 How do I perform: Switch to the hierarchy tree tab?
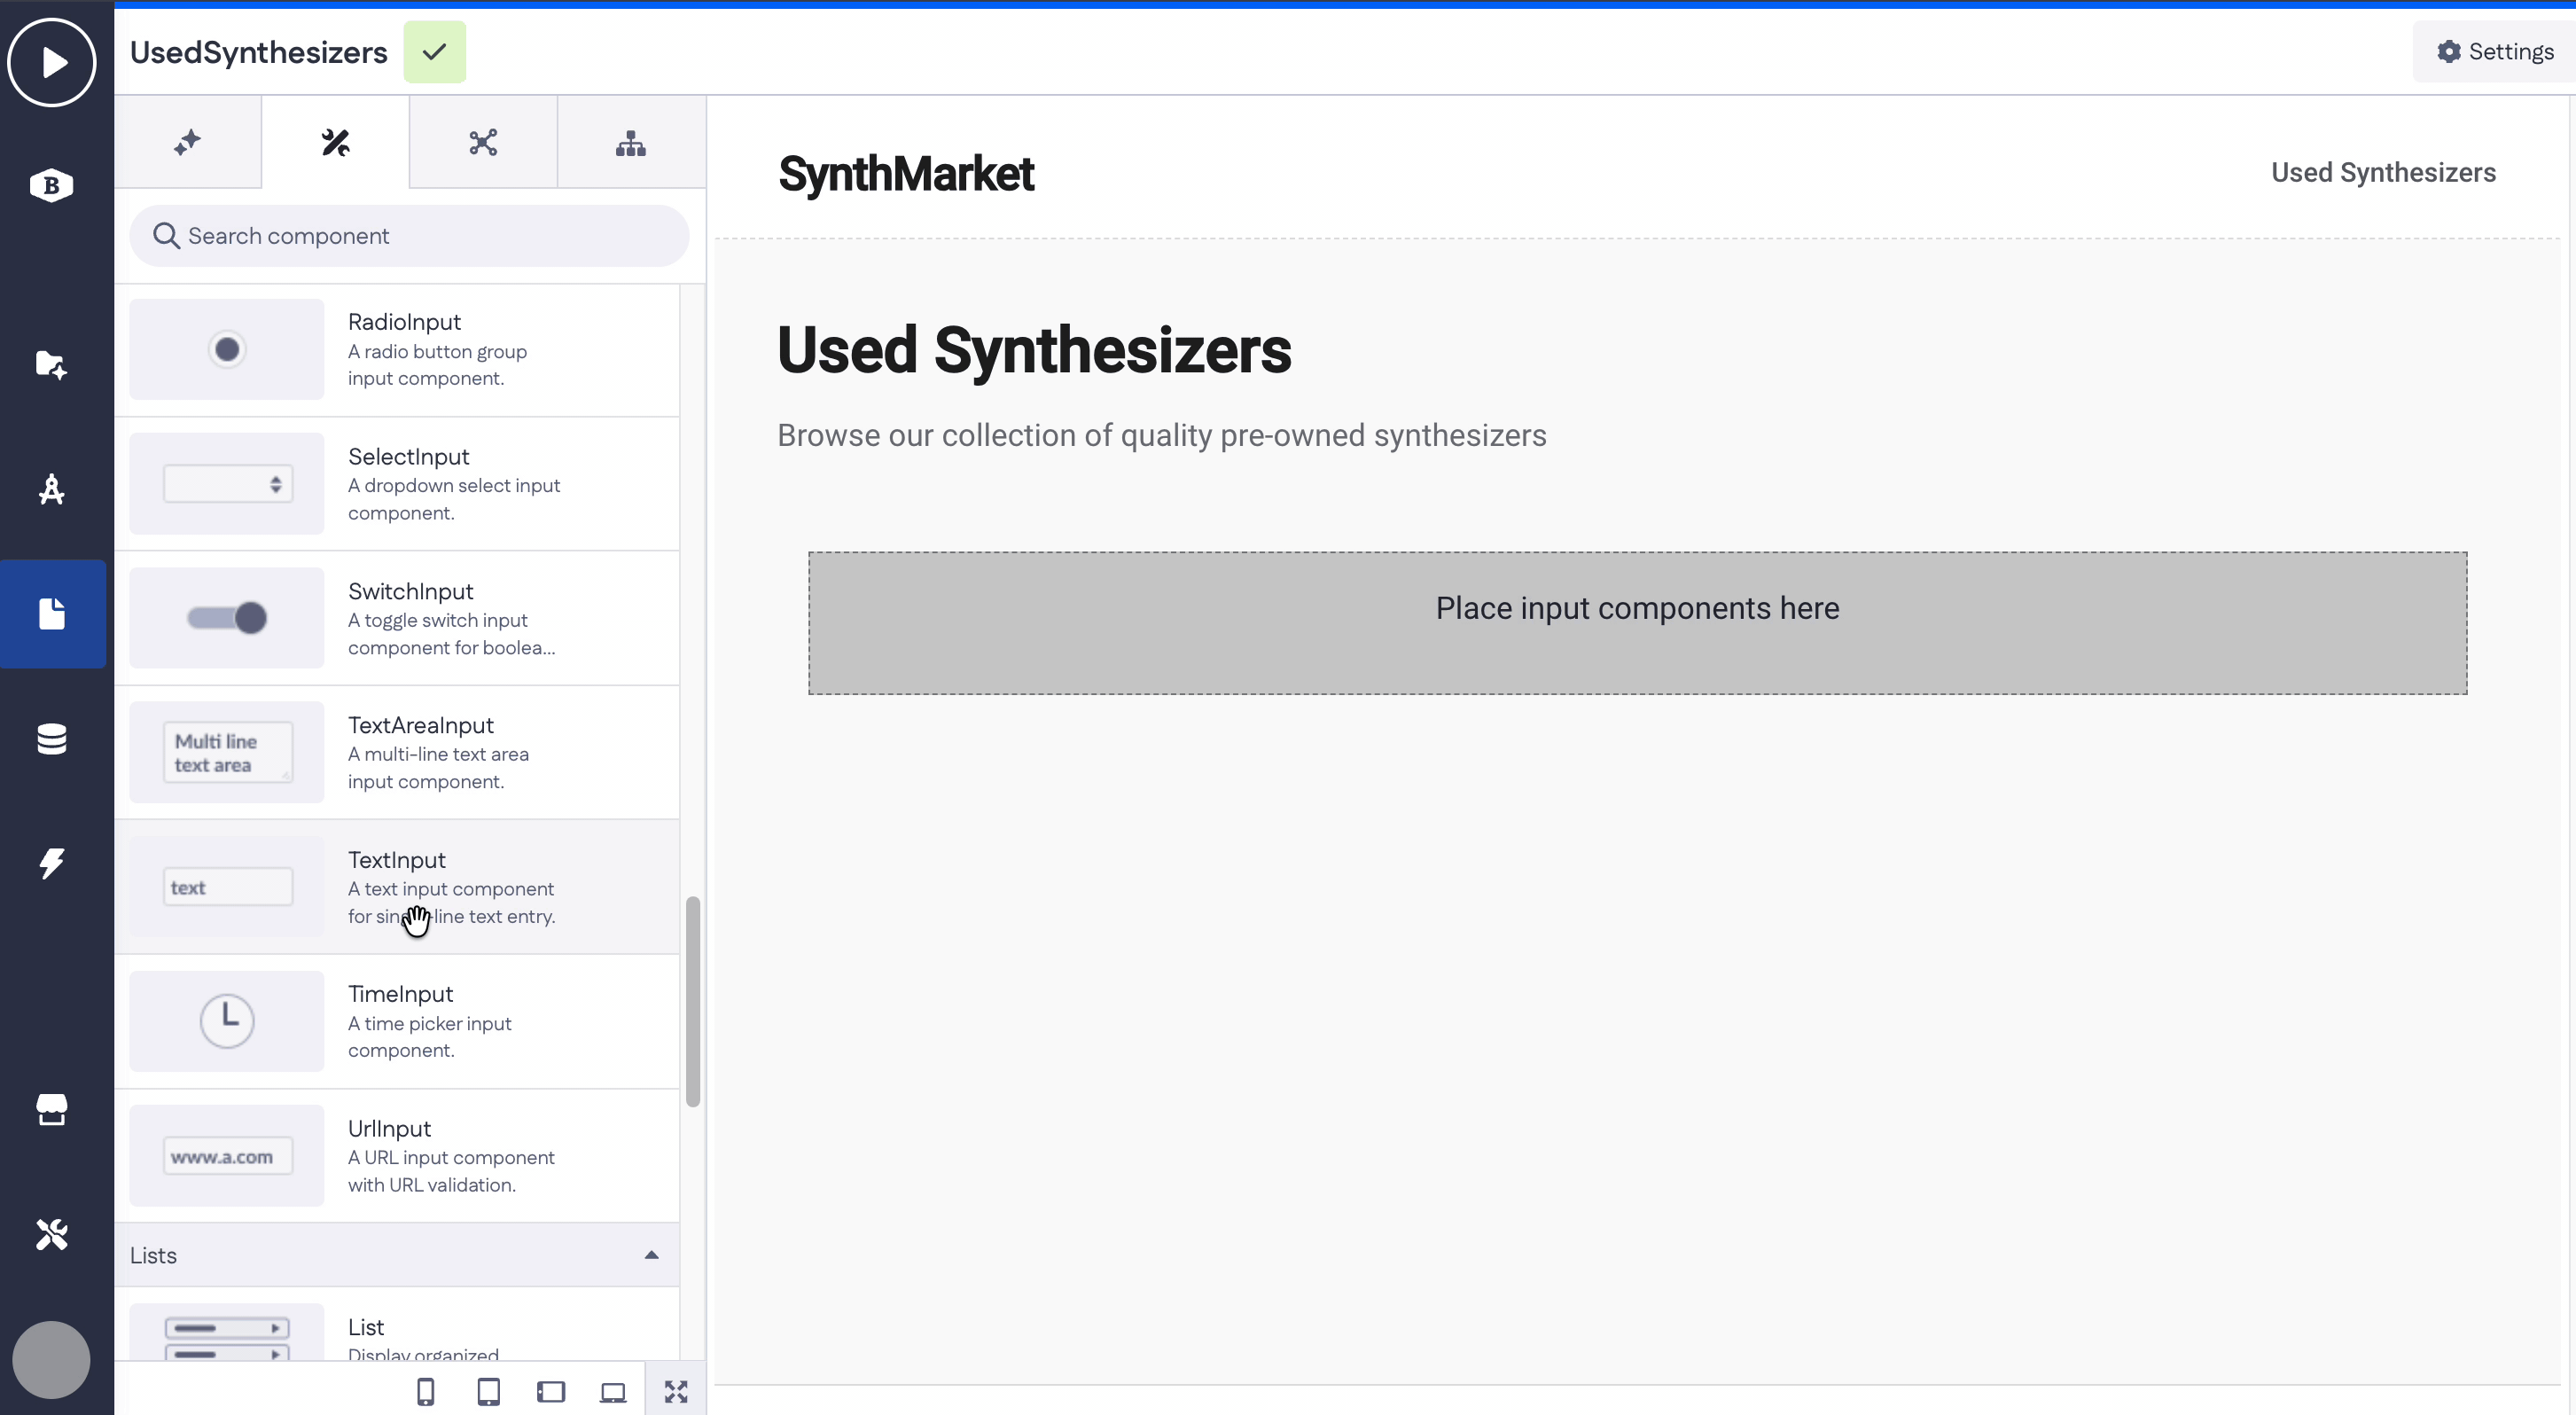[x=631, y=143]
